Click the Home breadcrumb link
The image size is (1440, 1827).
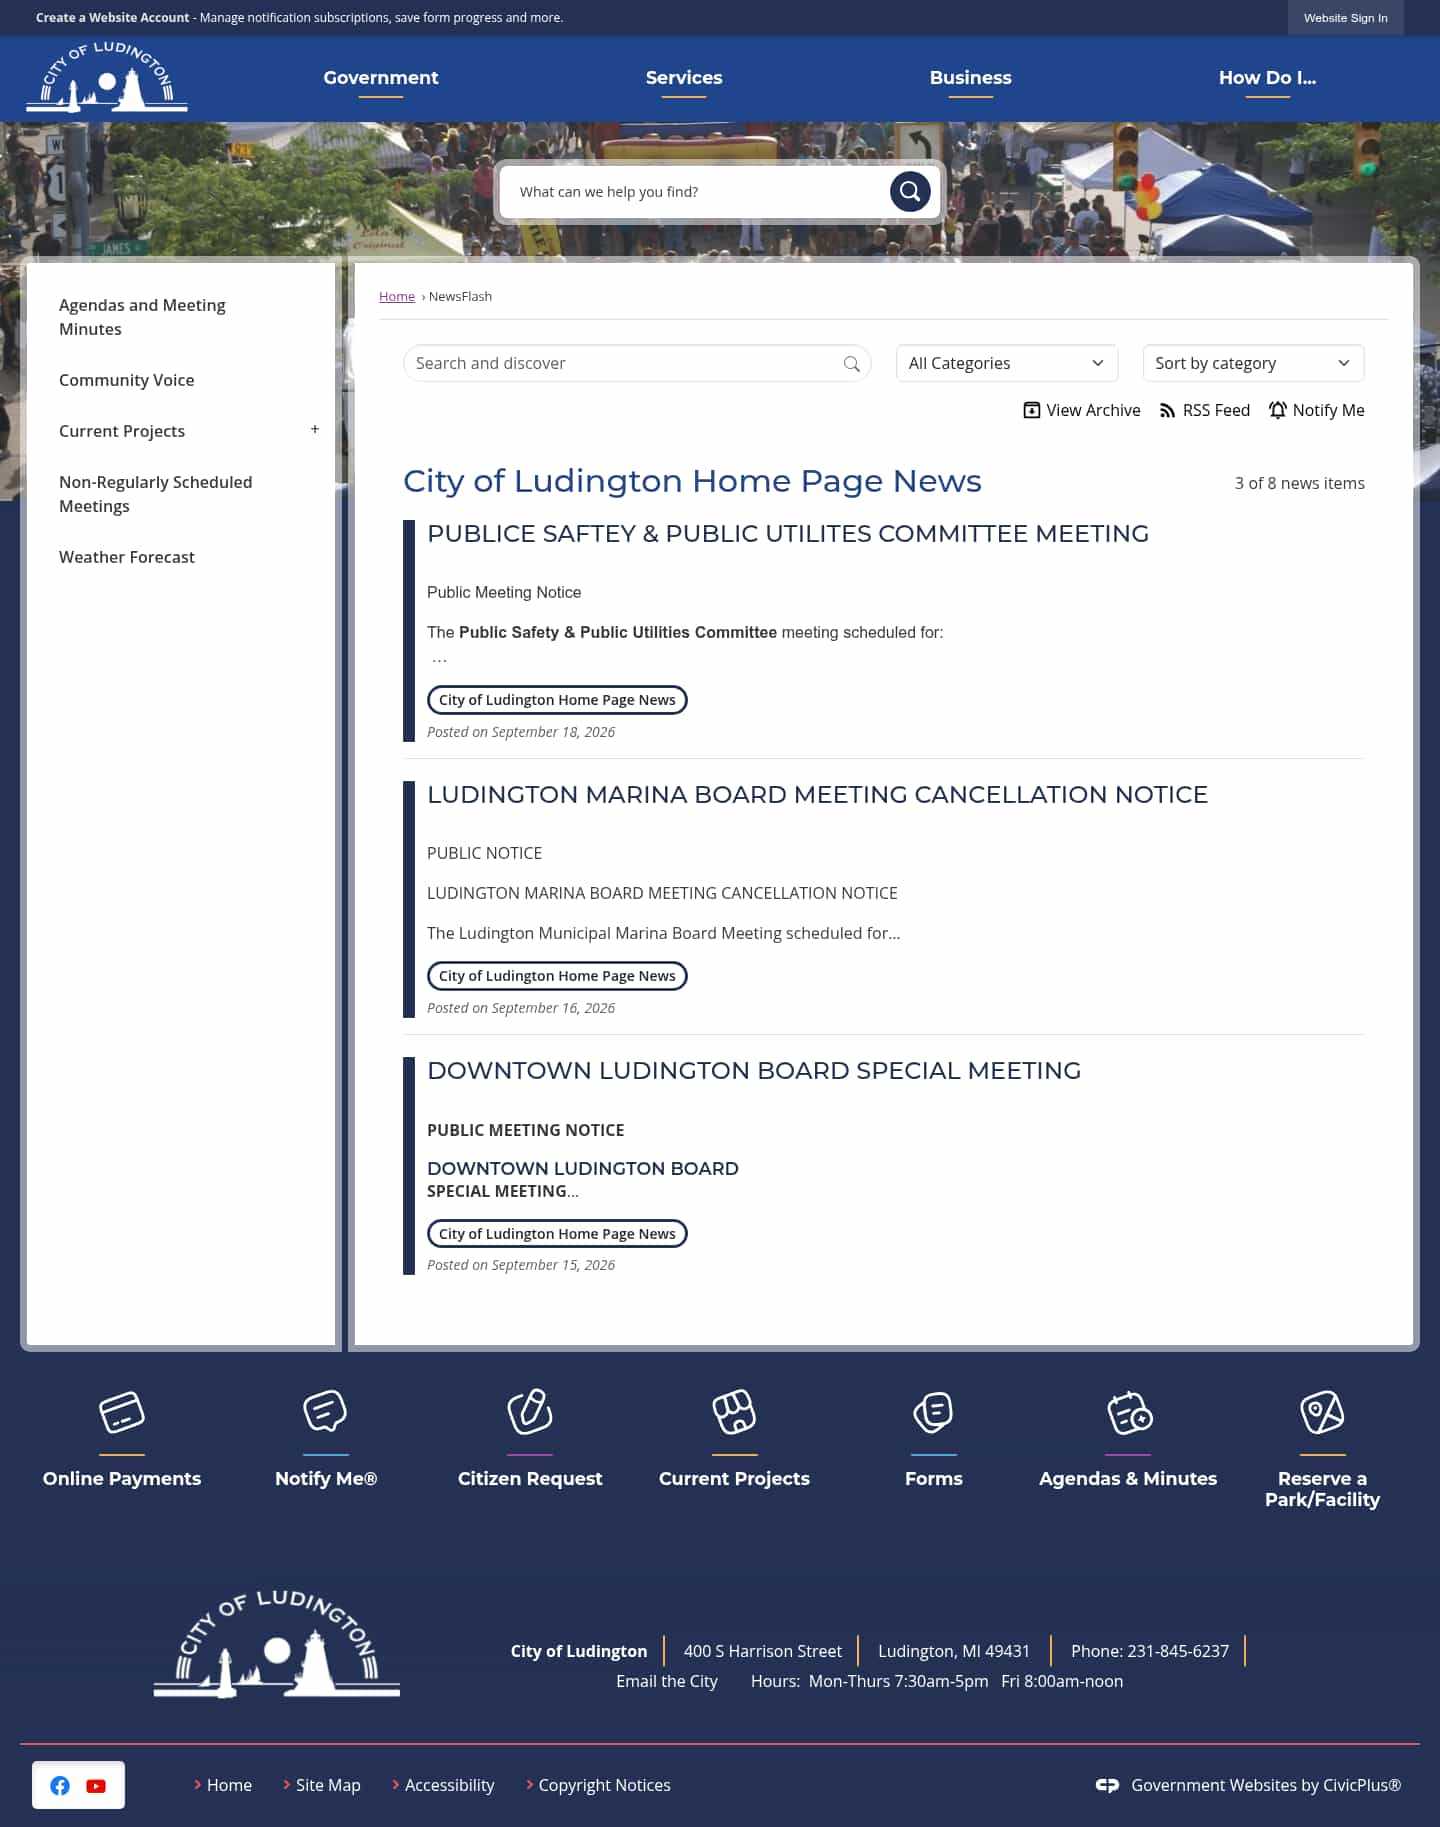coord(396,296)
